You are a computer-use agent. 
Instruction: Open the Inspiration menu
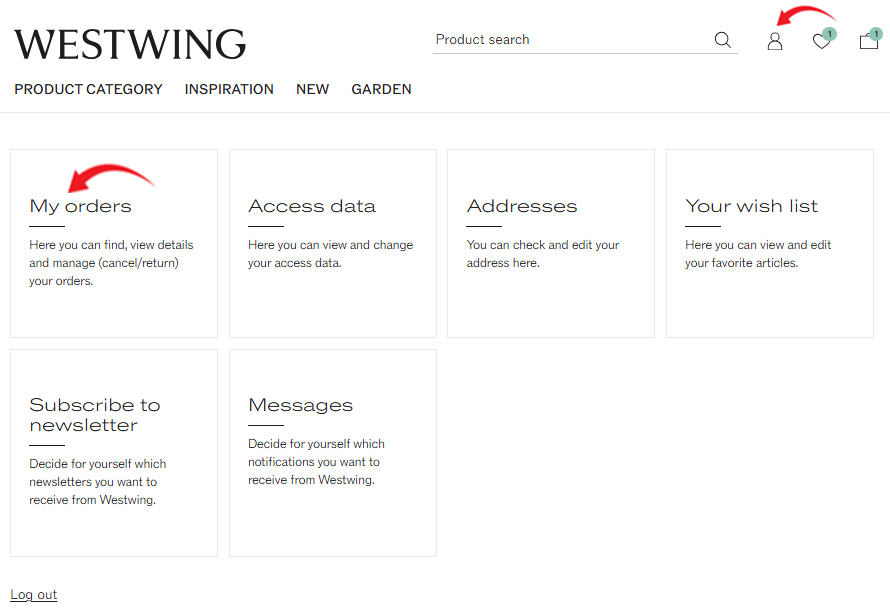(229, 89)
